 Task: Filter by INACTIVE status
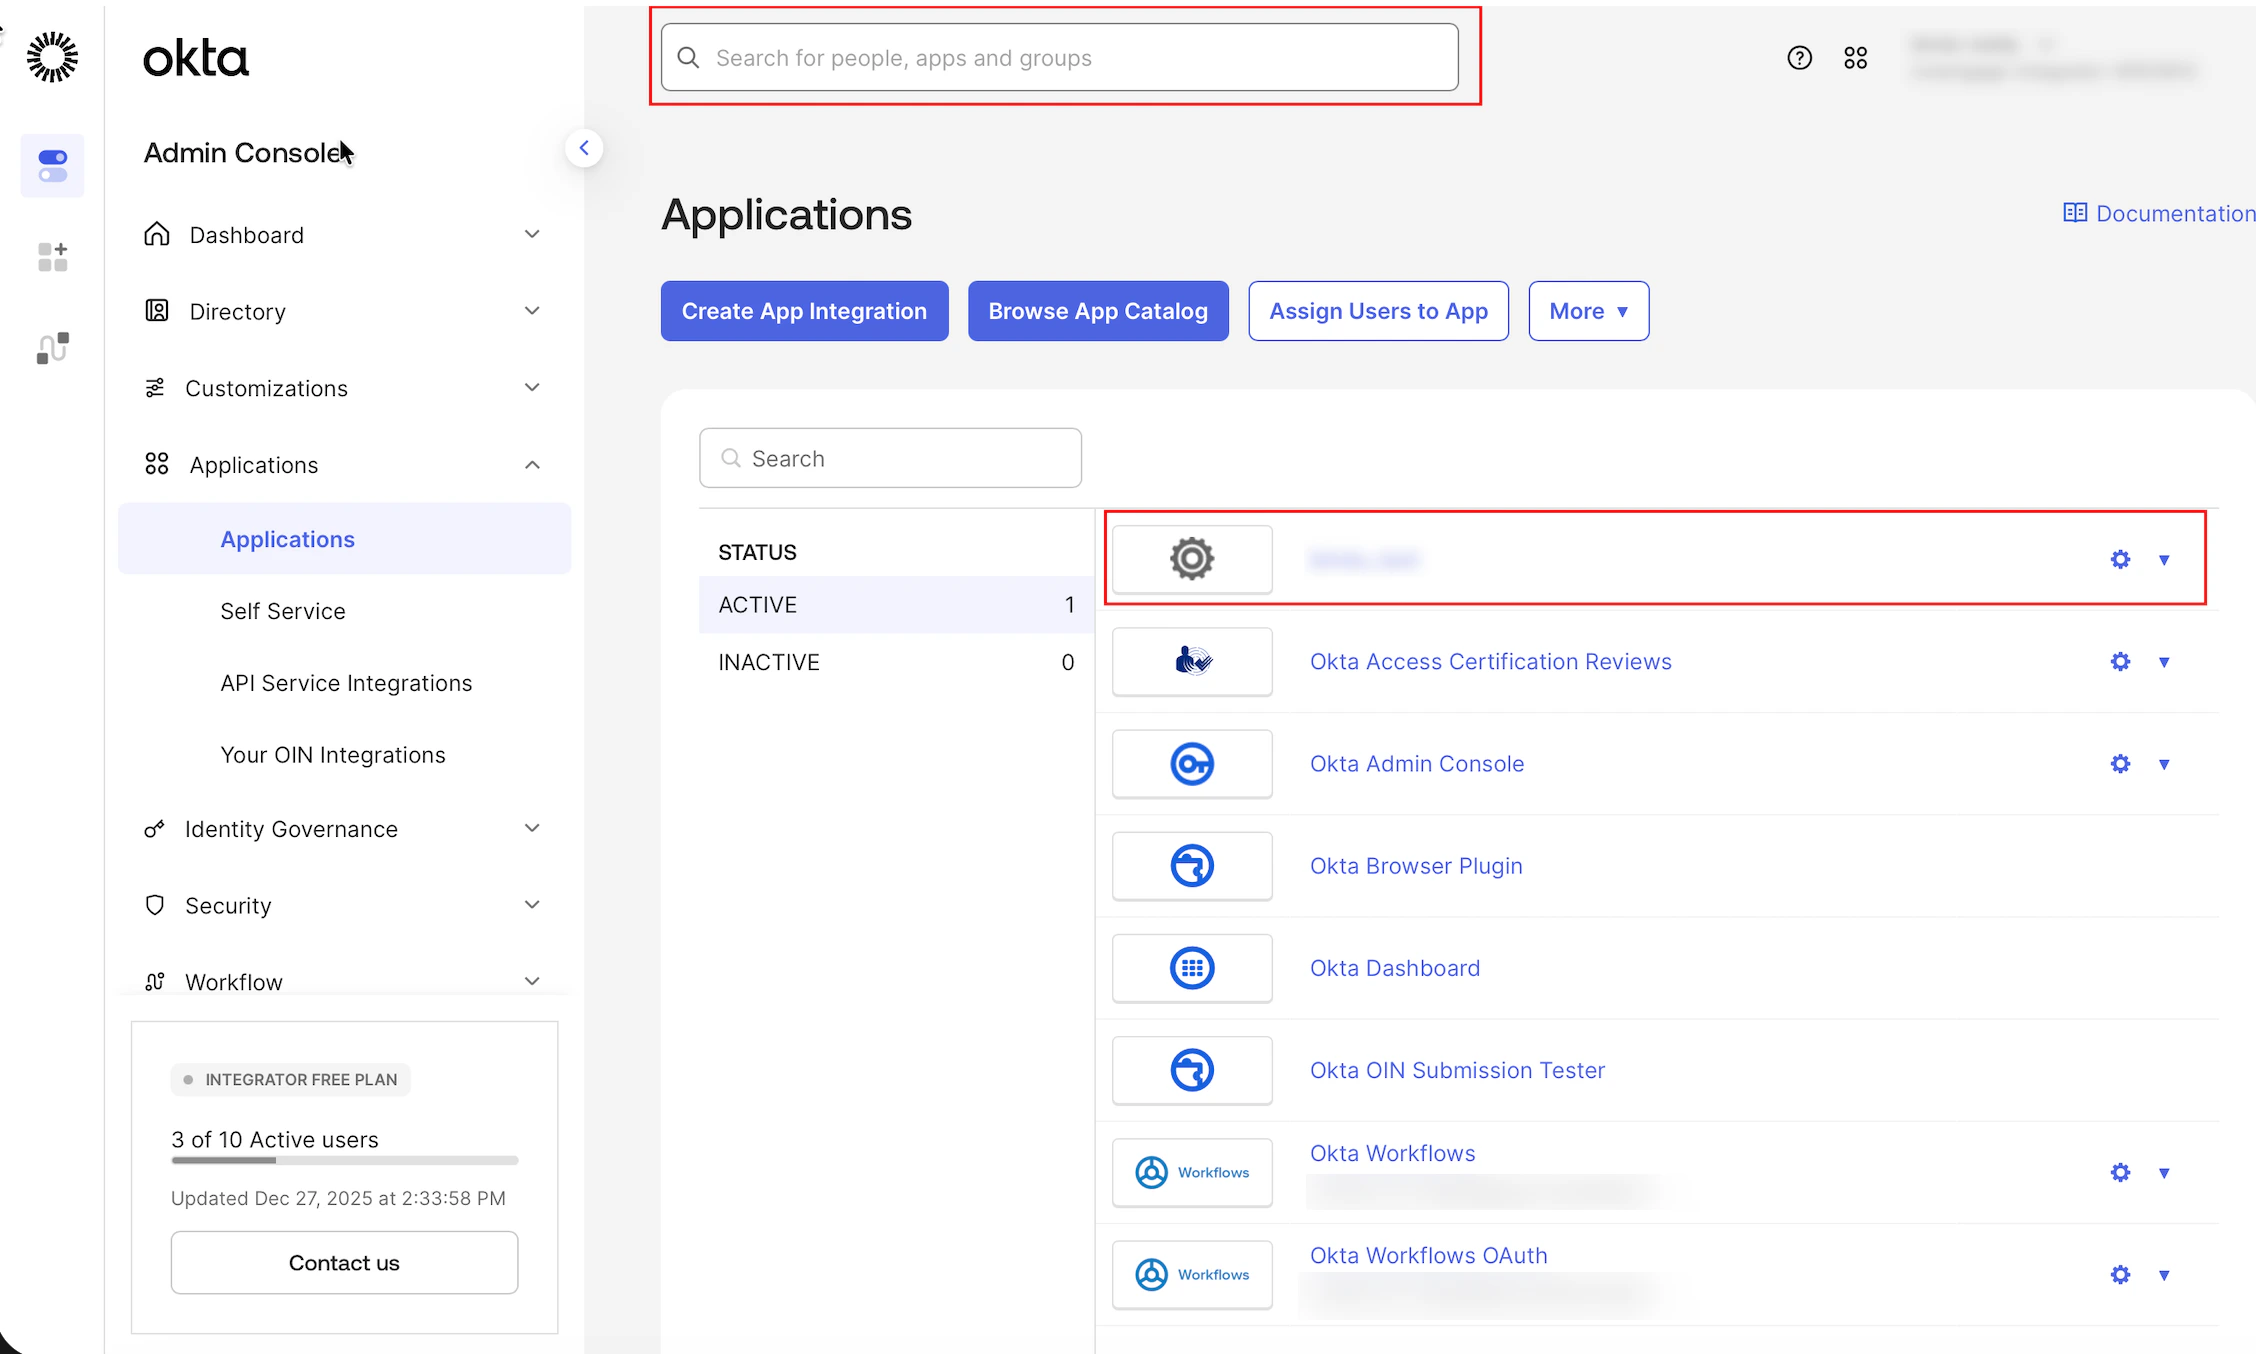894,662
